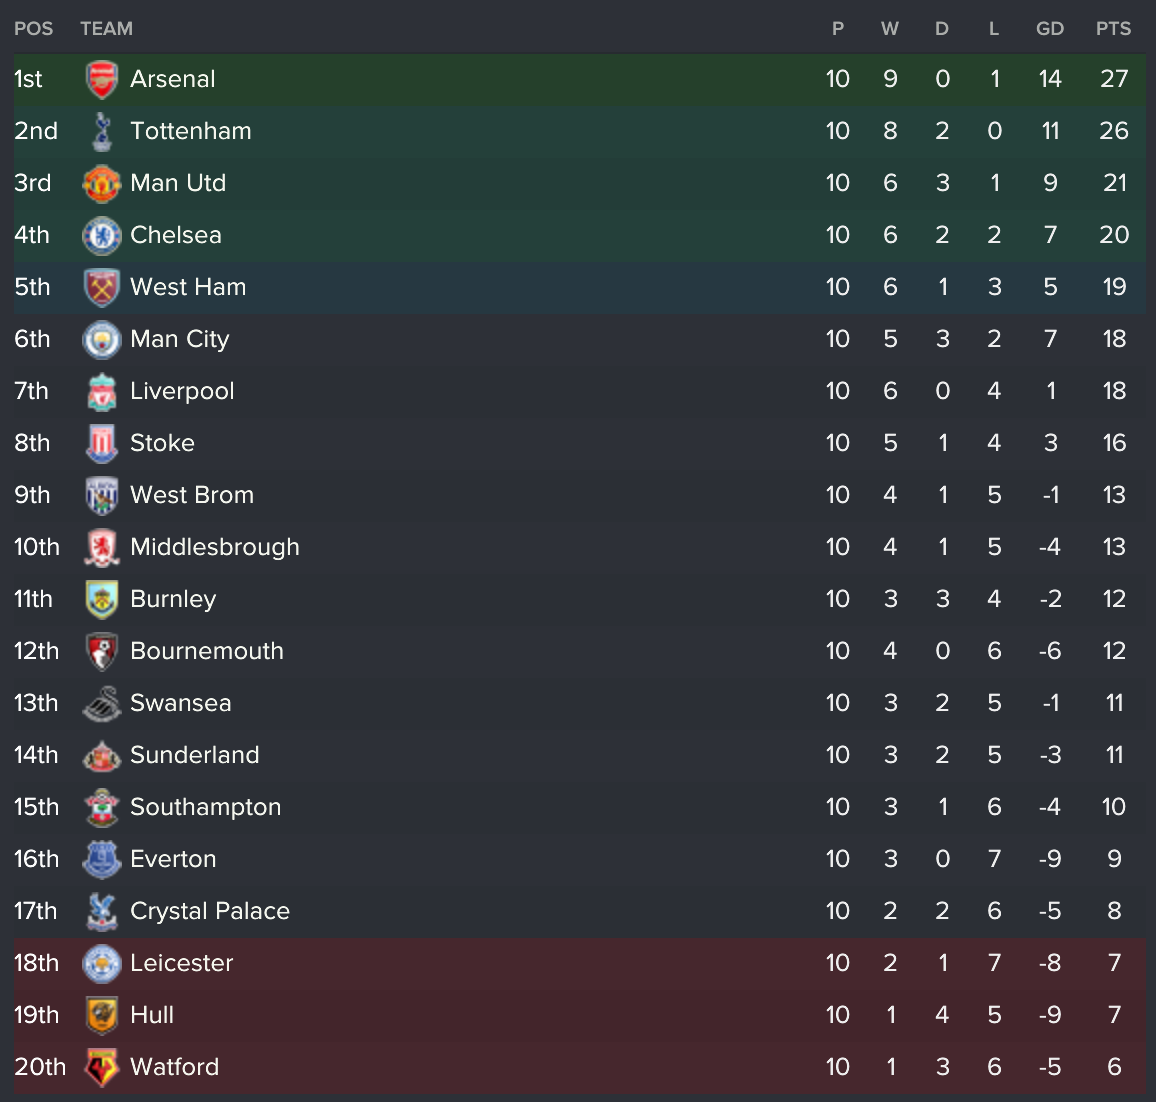Select Swansea's 13th position cell
Screen dimensions: 1156x1102
[36, 703]
